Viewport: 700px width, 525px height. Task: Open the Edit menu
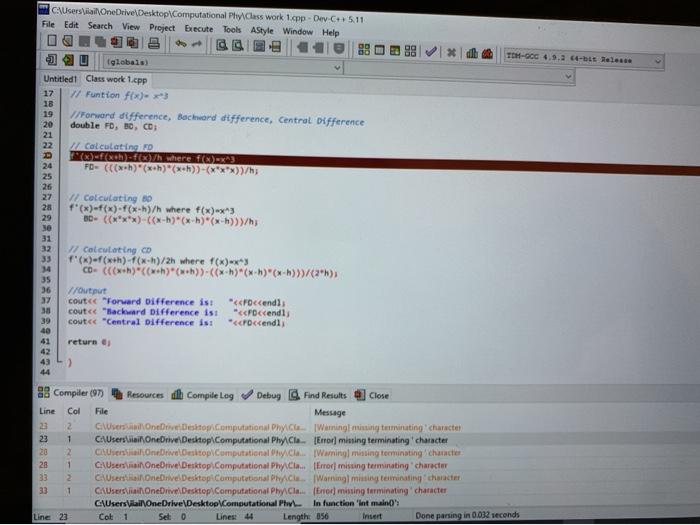point(71,25)
